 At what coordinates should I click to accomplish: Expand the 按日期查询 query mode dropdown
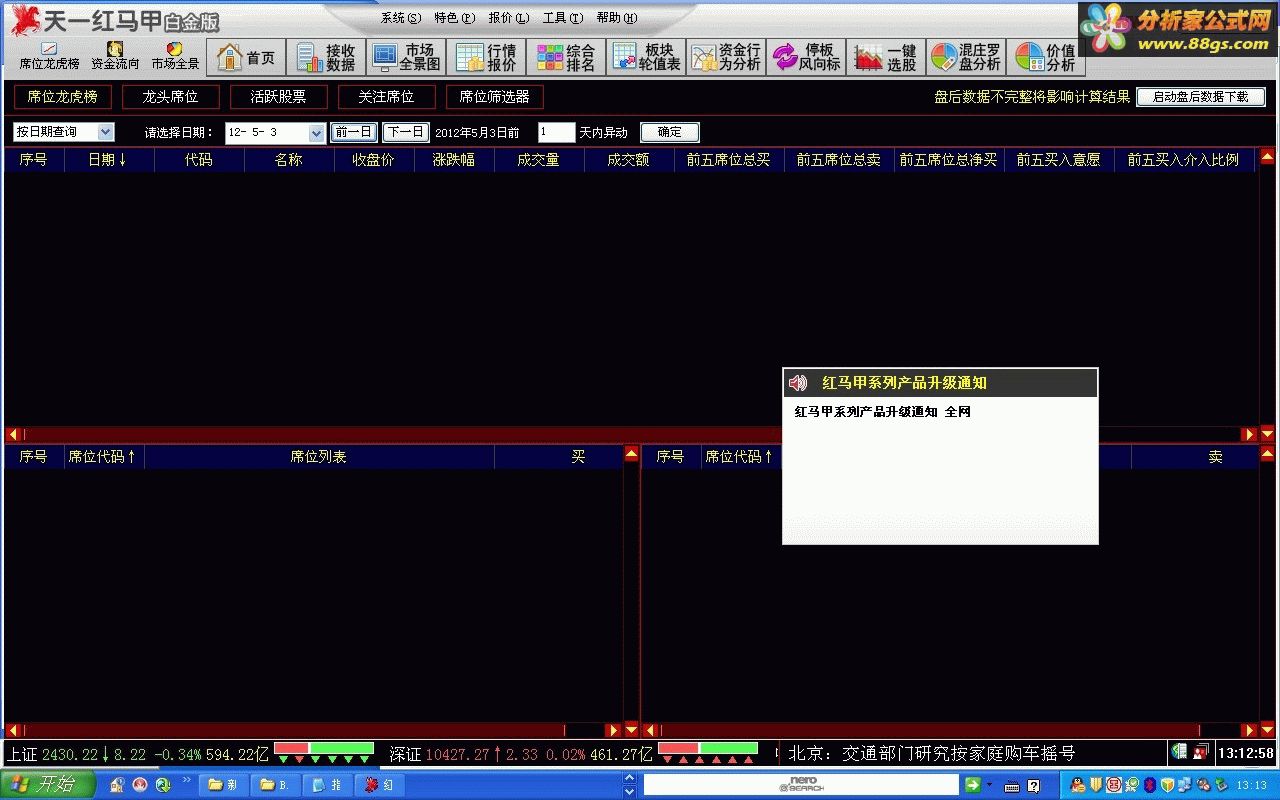point(106,132)
